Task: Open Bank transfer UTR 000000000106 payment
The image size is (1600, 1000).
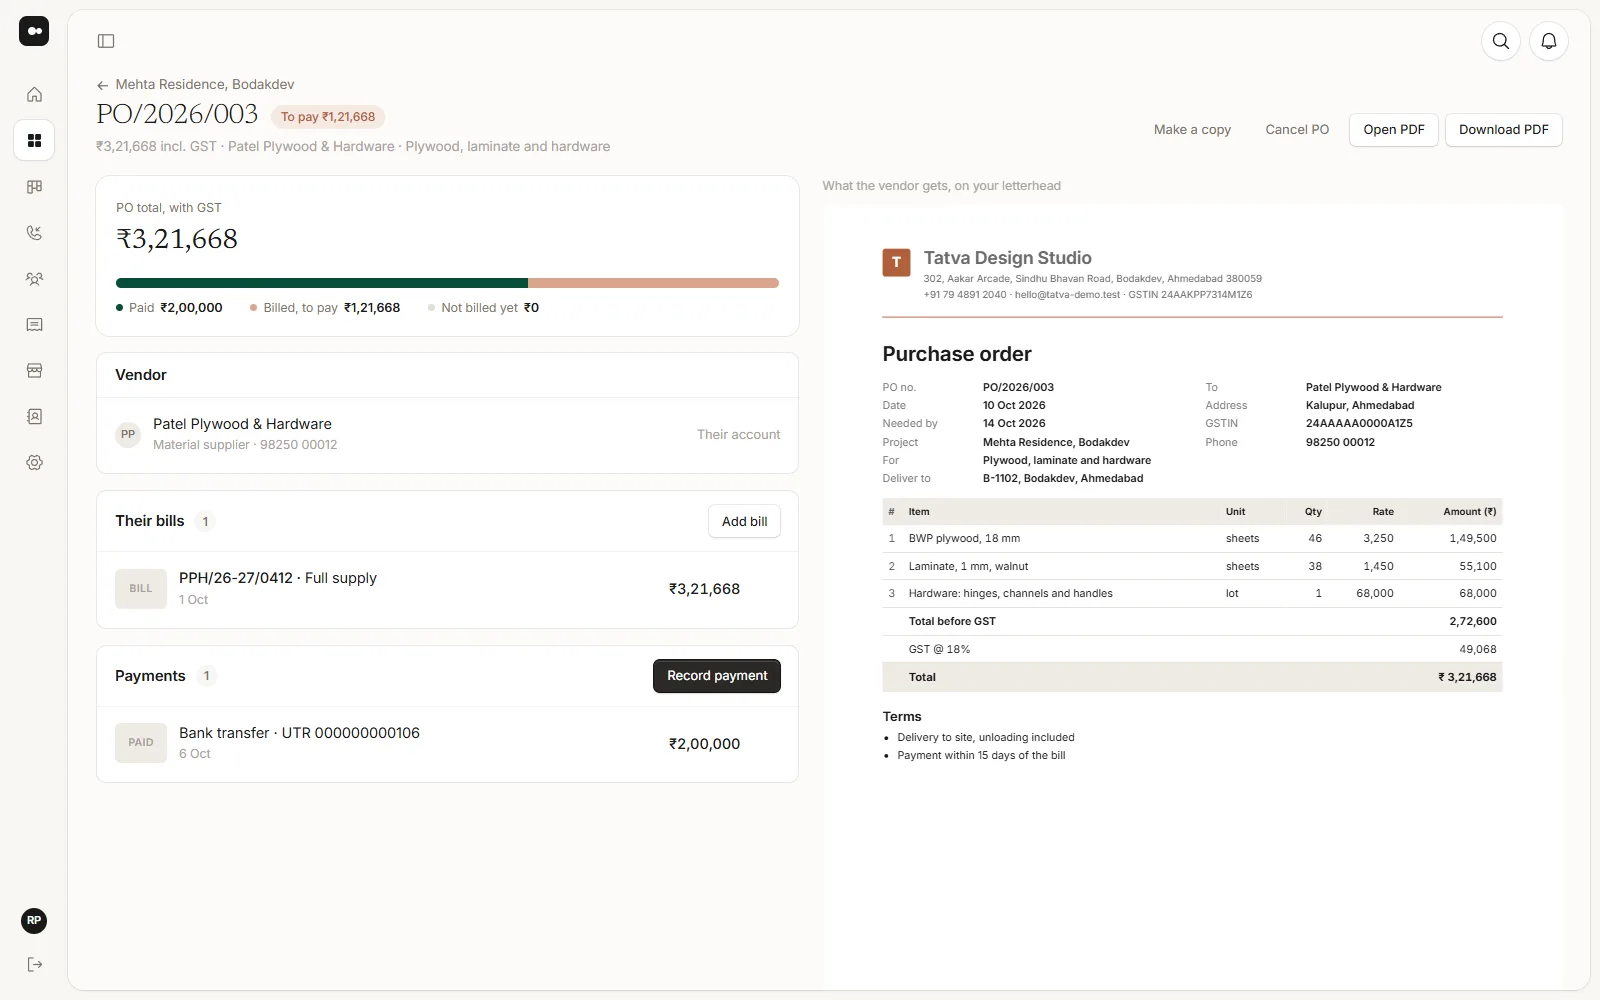Action: coord(447,743)
